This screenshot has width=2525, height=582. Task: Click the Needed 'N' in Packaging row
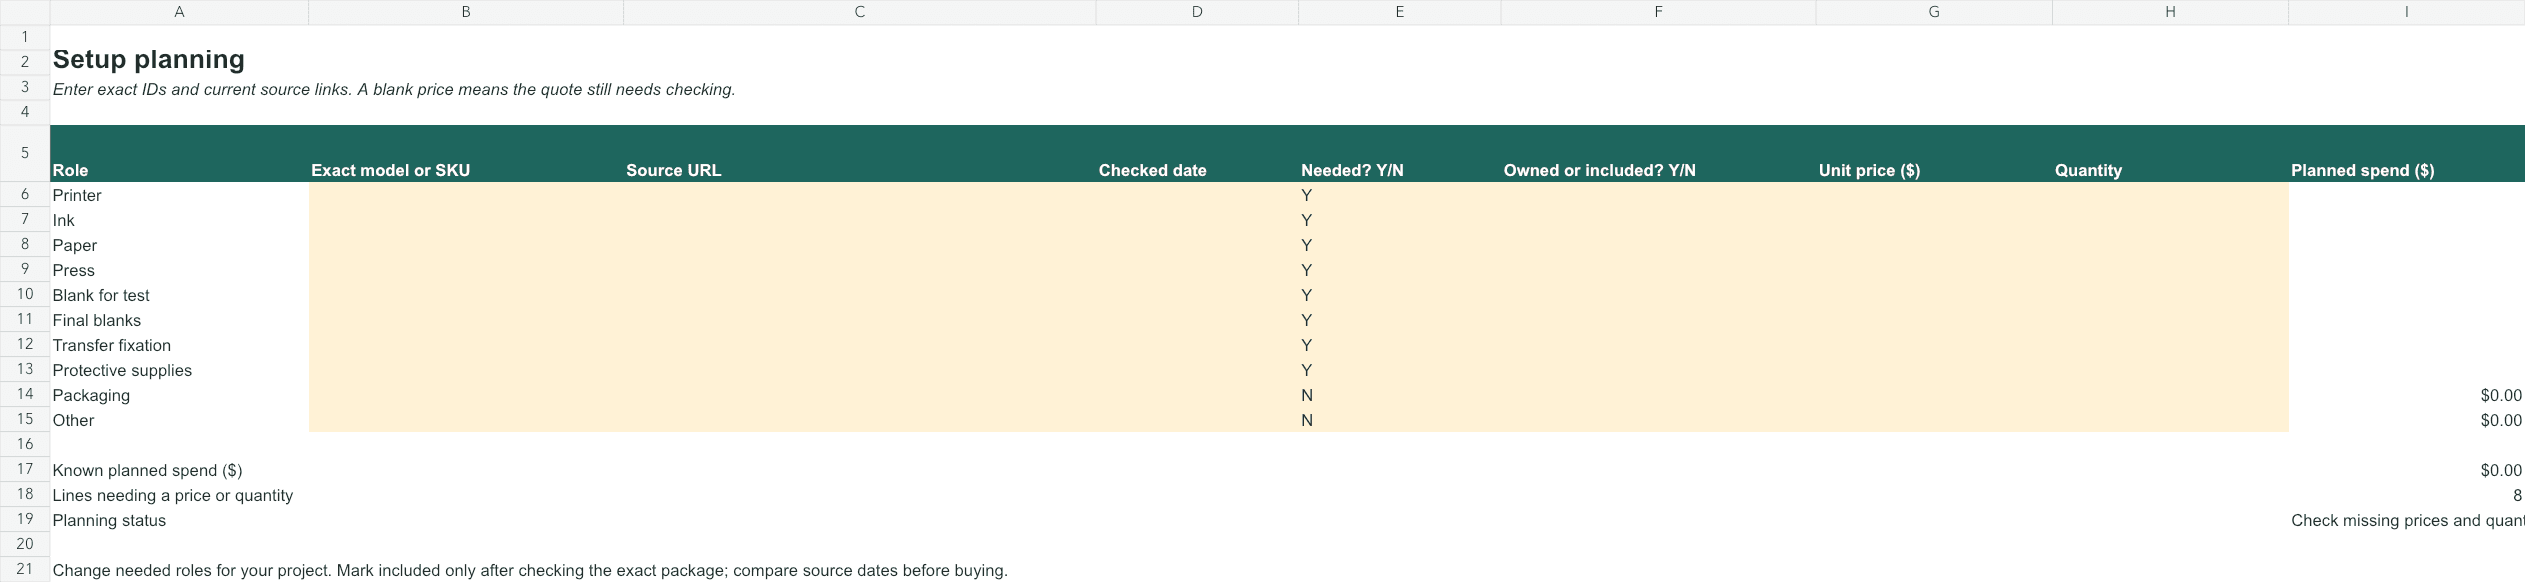(1306, 395)
